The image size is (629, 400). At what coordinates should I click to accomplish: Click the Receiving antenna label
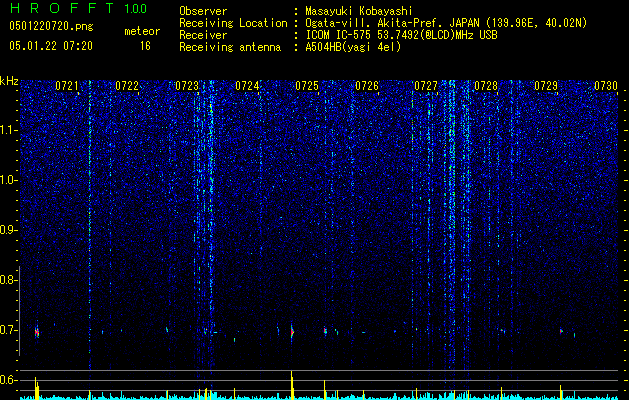click(x=230, y=47)
